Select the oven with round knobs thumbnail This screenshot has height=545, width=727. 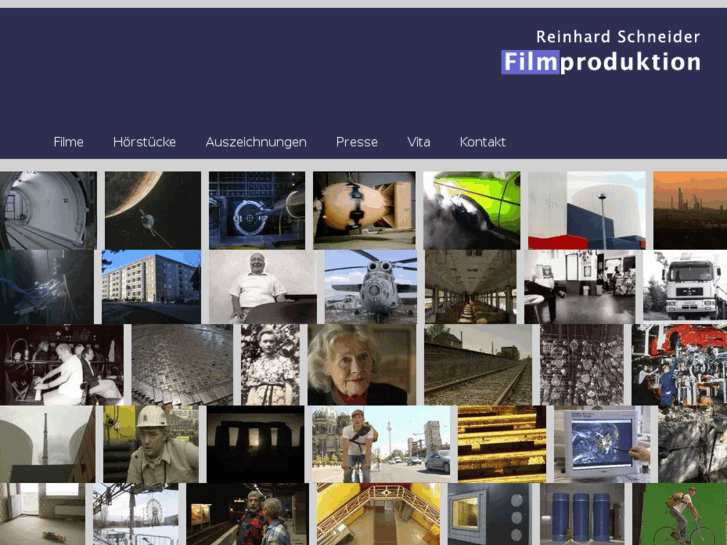click(x=490, y=514)
